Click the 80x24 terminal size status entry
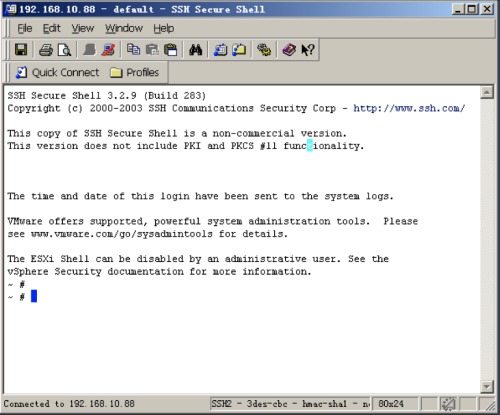This screenshot has width=500, height=415. tap(395, 404)
